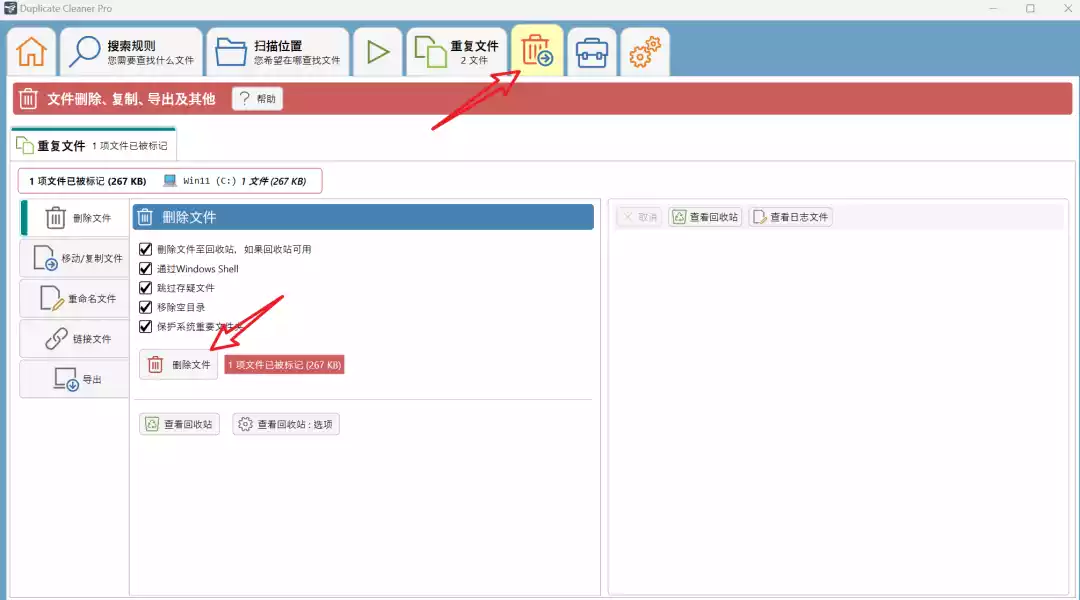Open the toolbox briefcase tab icon
The image size is (1080, 600).
592,52
